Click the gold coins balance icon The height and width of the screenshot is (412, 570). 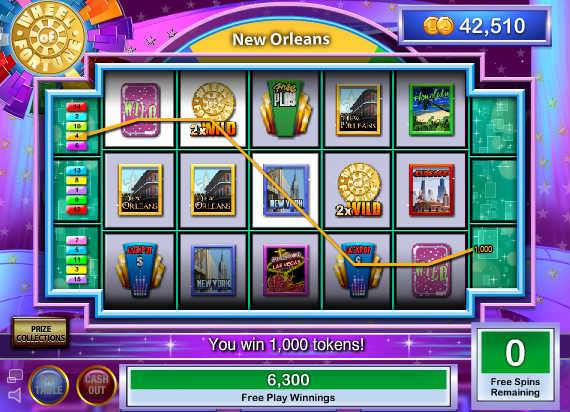438,26
